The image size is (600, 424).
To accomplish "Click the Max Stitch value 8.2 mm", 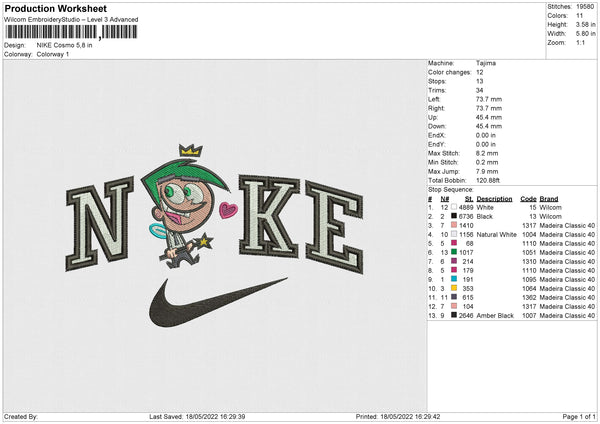I will tap(487, 153).
